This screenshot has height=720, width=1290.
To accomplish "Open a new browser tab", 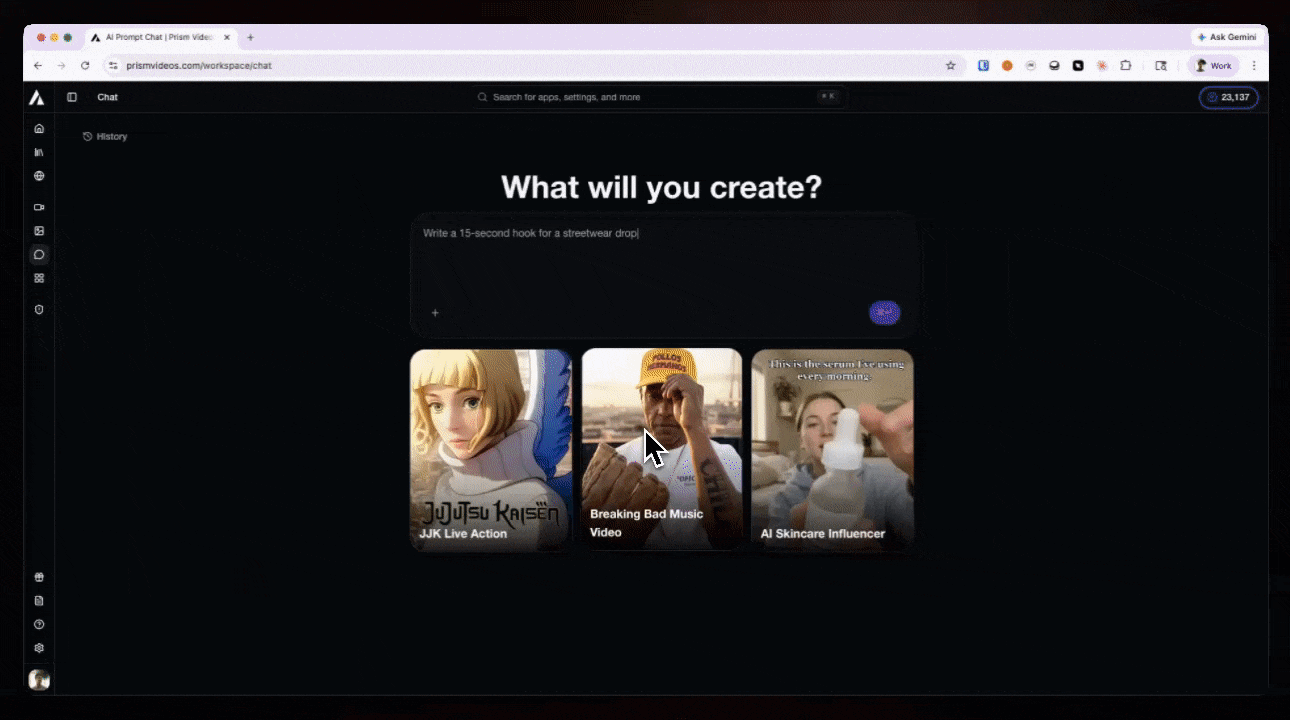I will (250, 37).
